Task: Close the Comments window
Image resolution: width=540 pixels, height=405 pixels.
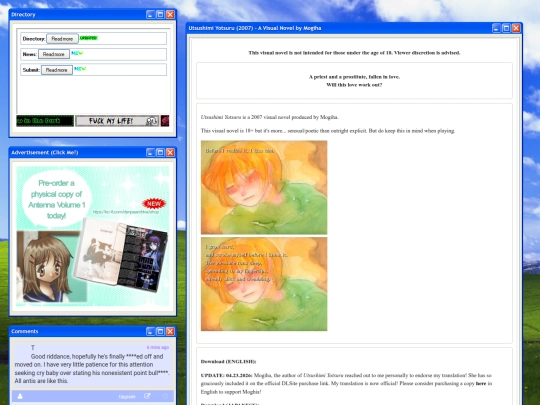Action: (170, 331)
